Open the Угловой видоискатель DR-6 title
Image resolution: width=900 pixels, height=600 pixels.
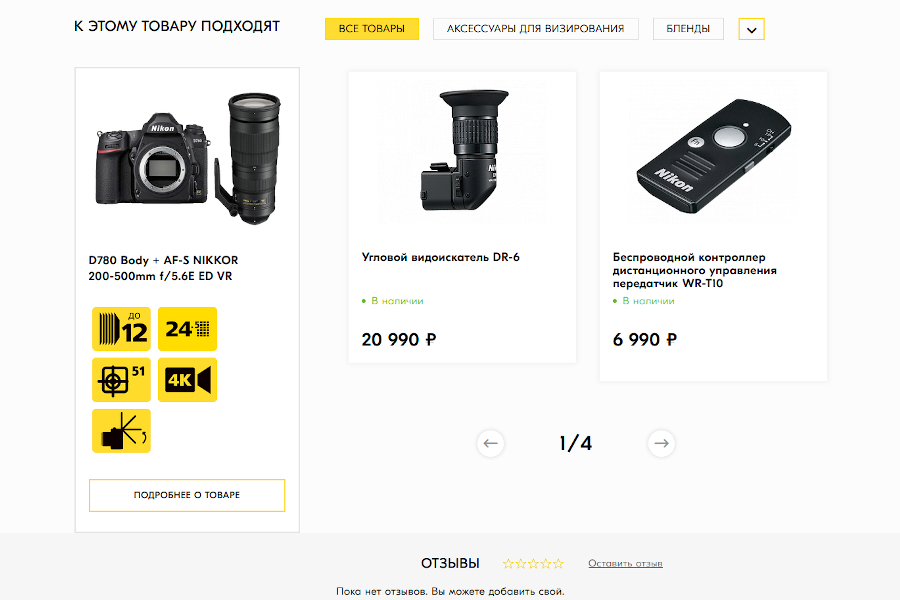(441, 257)
